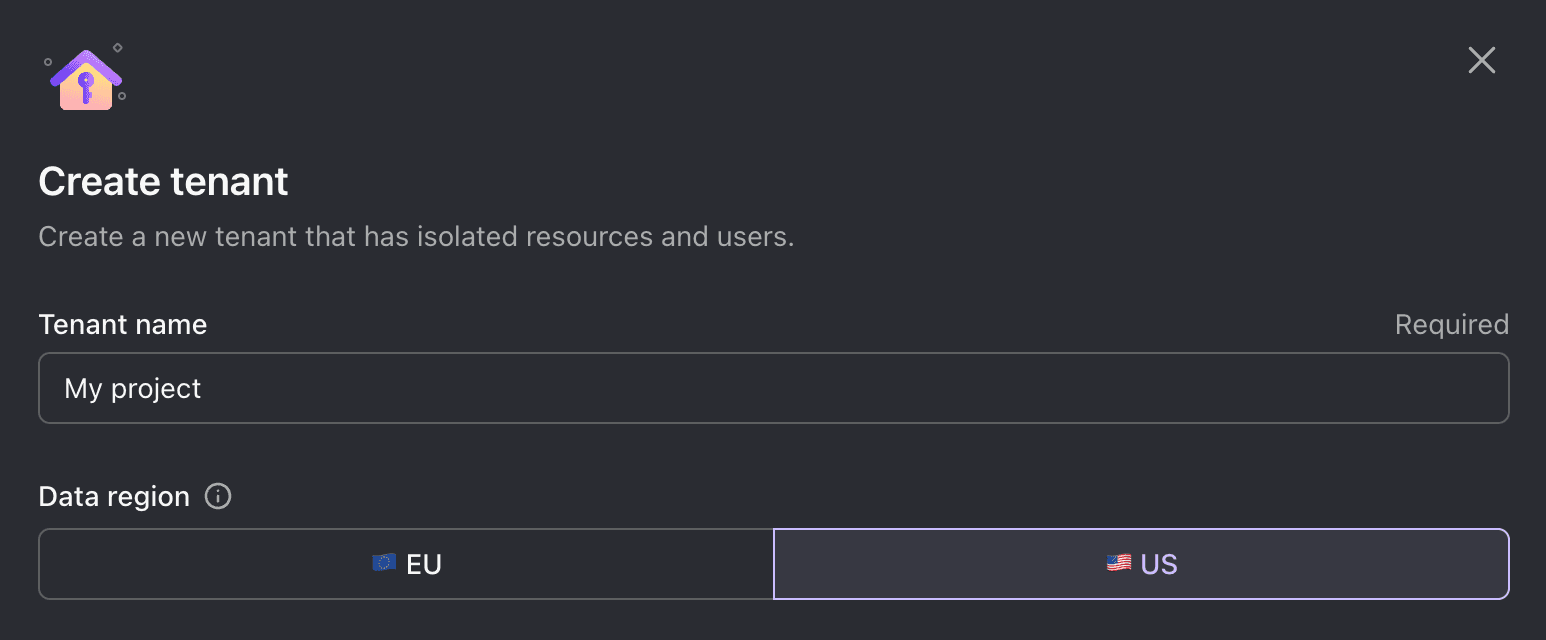The width and height of the screenshot is (1546, 640).
Task: Click the "Required" indicator text
Action: coord(1451,325)
